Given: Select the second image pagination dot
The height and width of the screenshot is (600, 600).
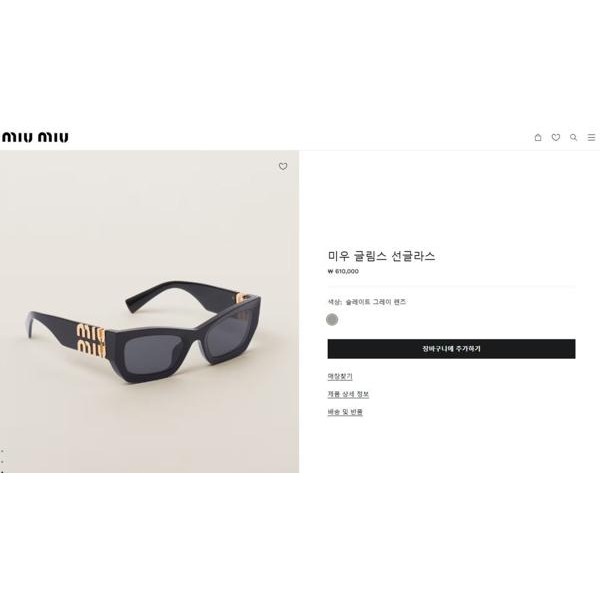Looking at the screenshot, I should [x=2, y=462].
